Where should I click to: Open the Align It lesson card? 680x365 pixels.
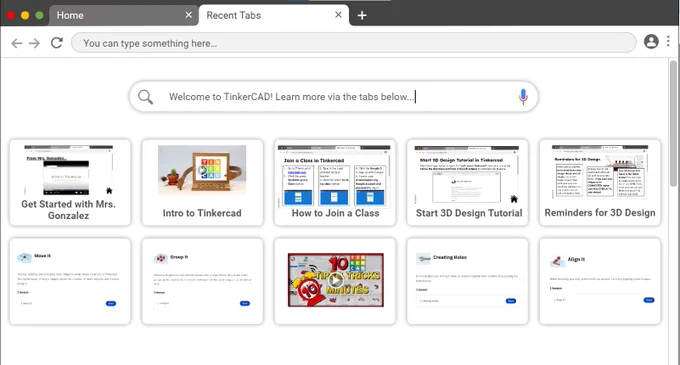[600, 281]
